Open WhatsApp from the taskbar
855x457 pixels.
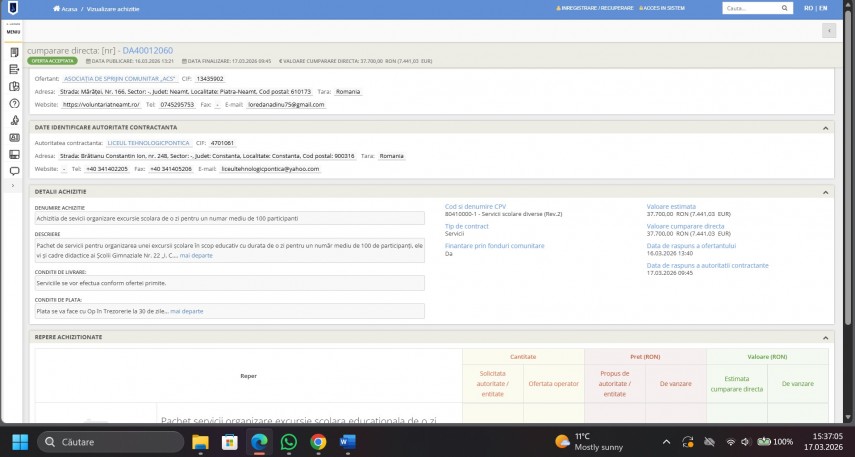tap(288, 441)
